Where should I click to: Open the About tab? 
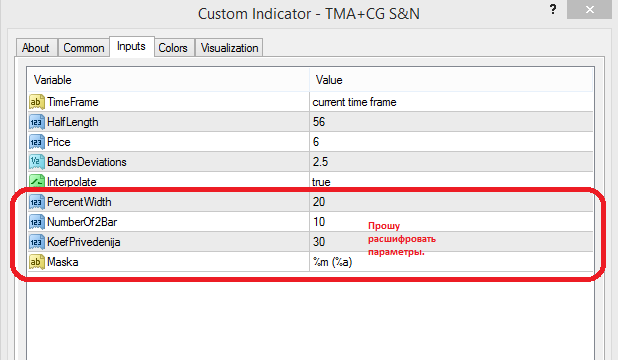point(37,48)
